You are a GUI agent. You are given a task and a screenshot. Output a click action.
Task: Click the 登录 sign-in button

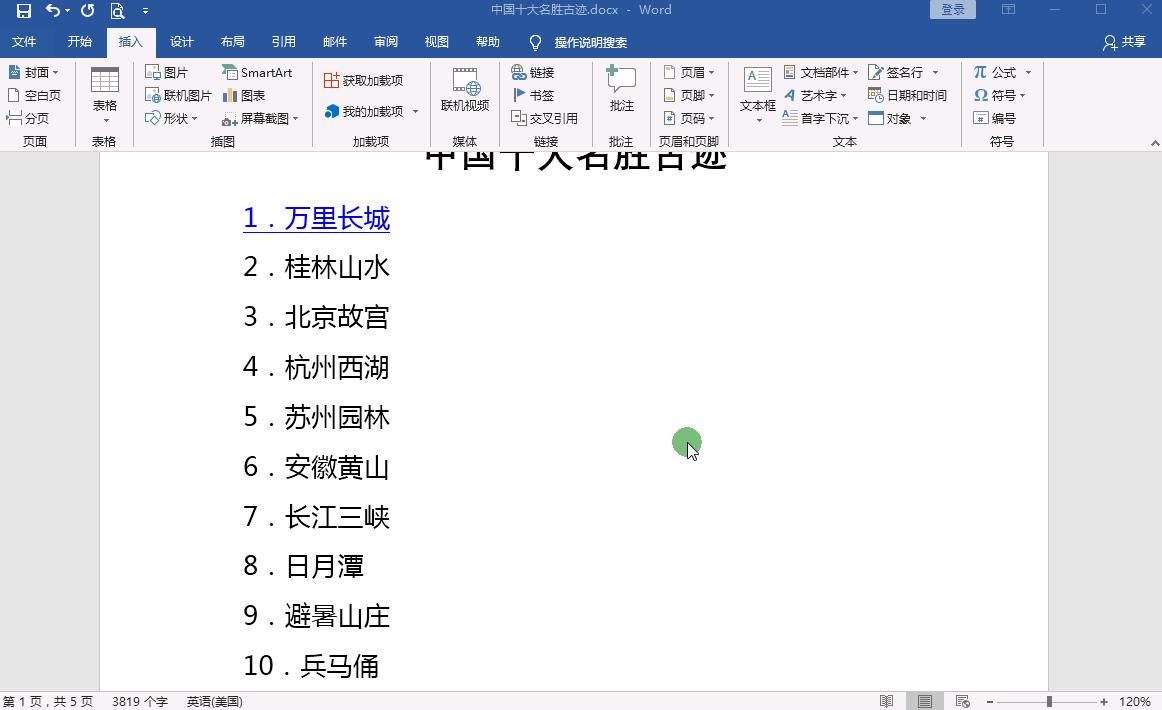coord(951,8)
